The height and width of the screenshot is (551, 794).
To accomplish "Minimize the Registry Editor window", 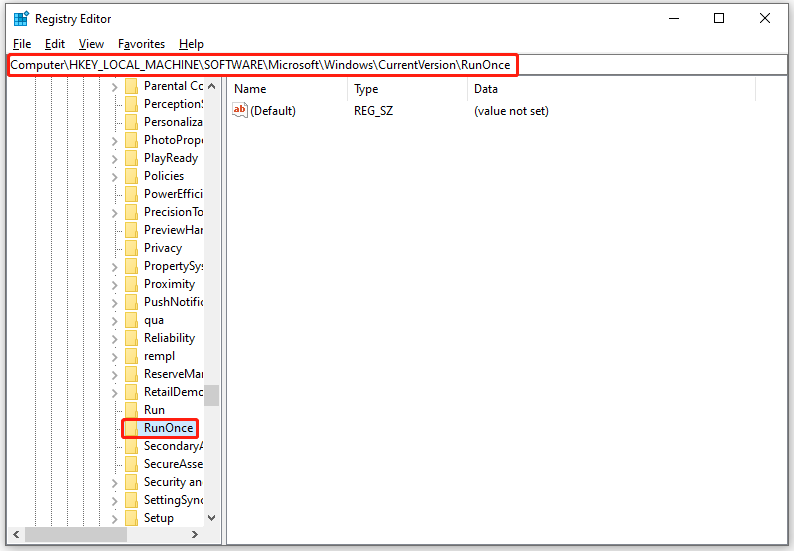I will [674, 19].
